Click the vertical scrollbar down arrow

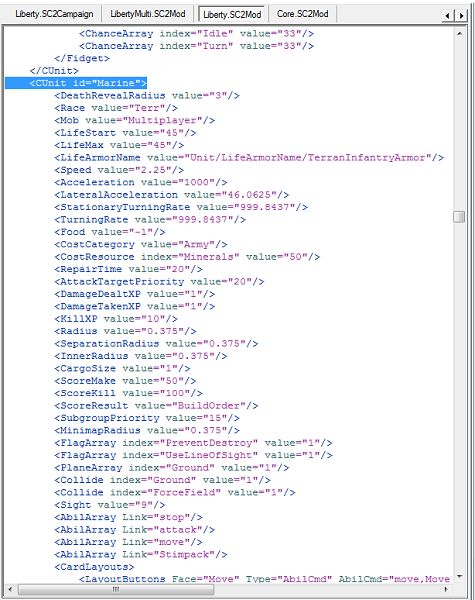(x=459, y=576)
